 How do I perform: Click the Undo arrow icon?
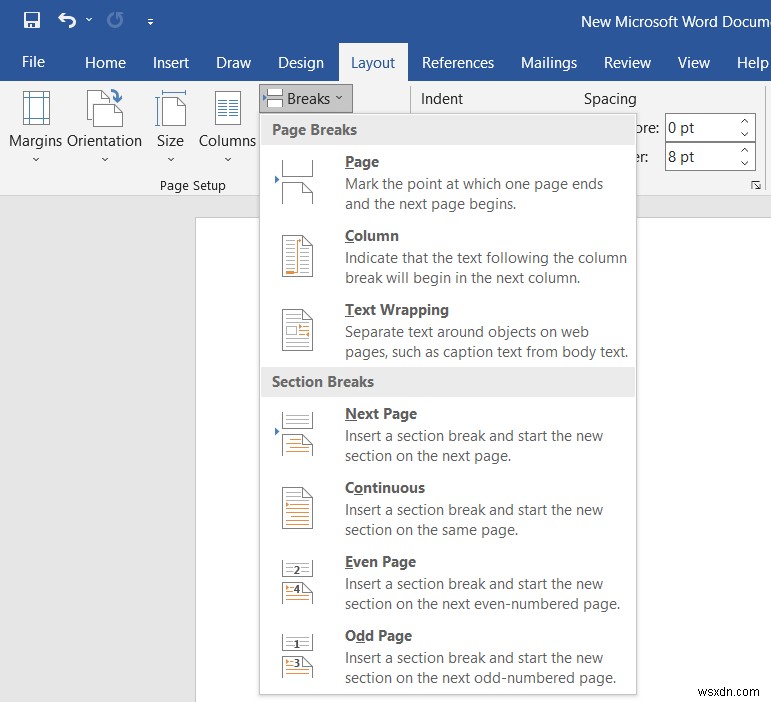click(67, 20)
